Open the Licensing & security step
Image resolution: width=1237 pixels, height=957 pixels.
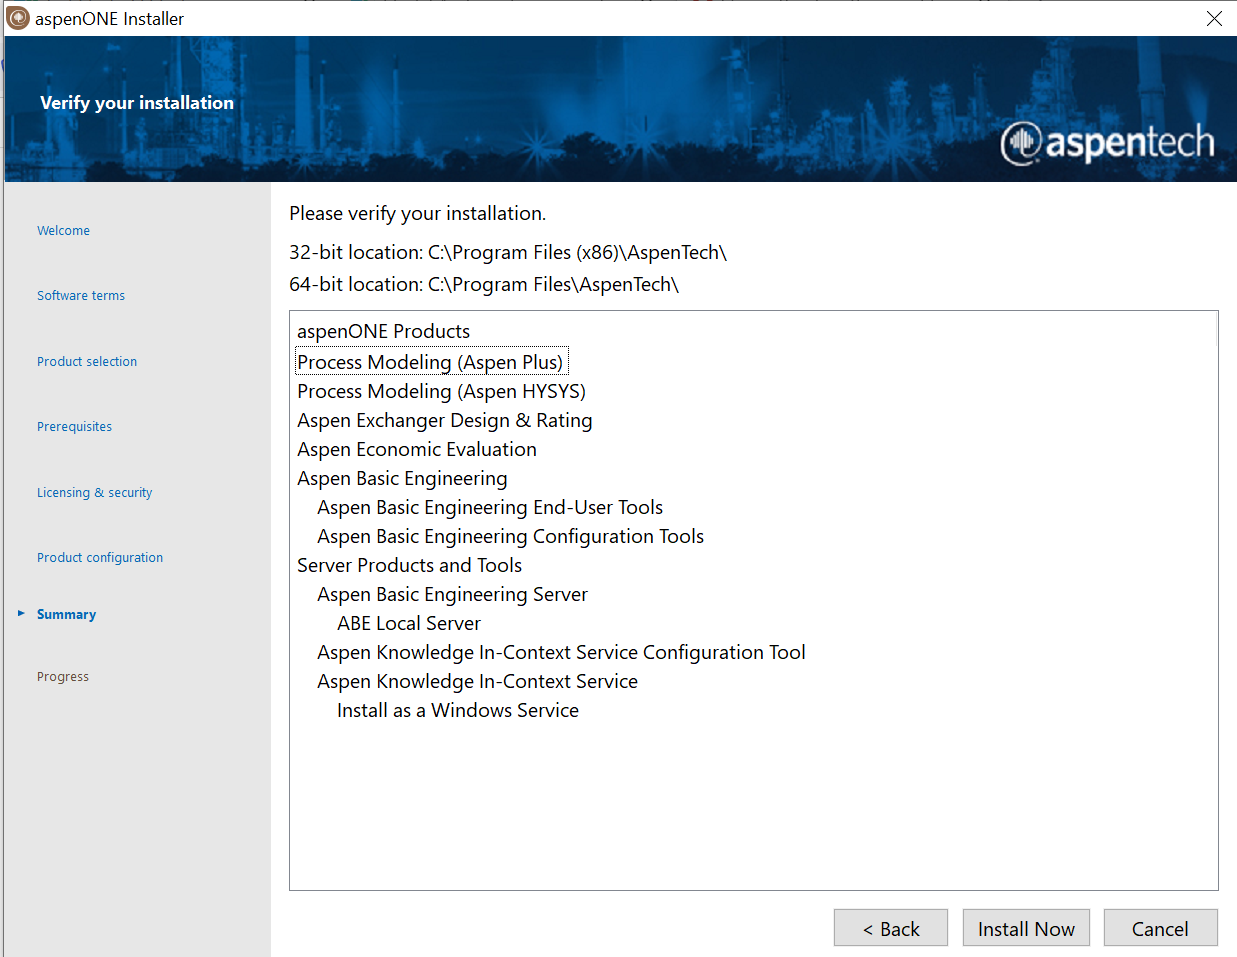(94, 492)
